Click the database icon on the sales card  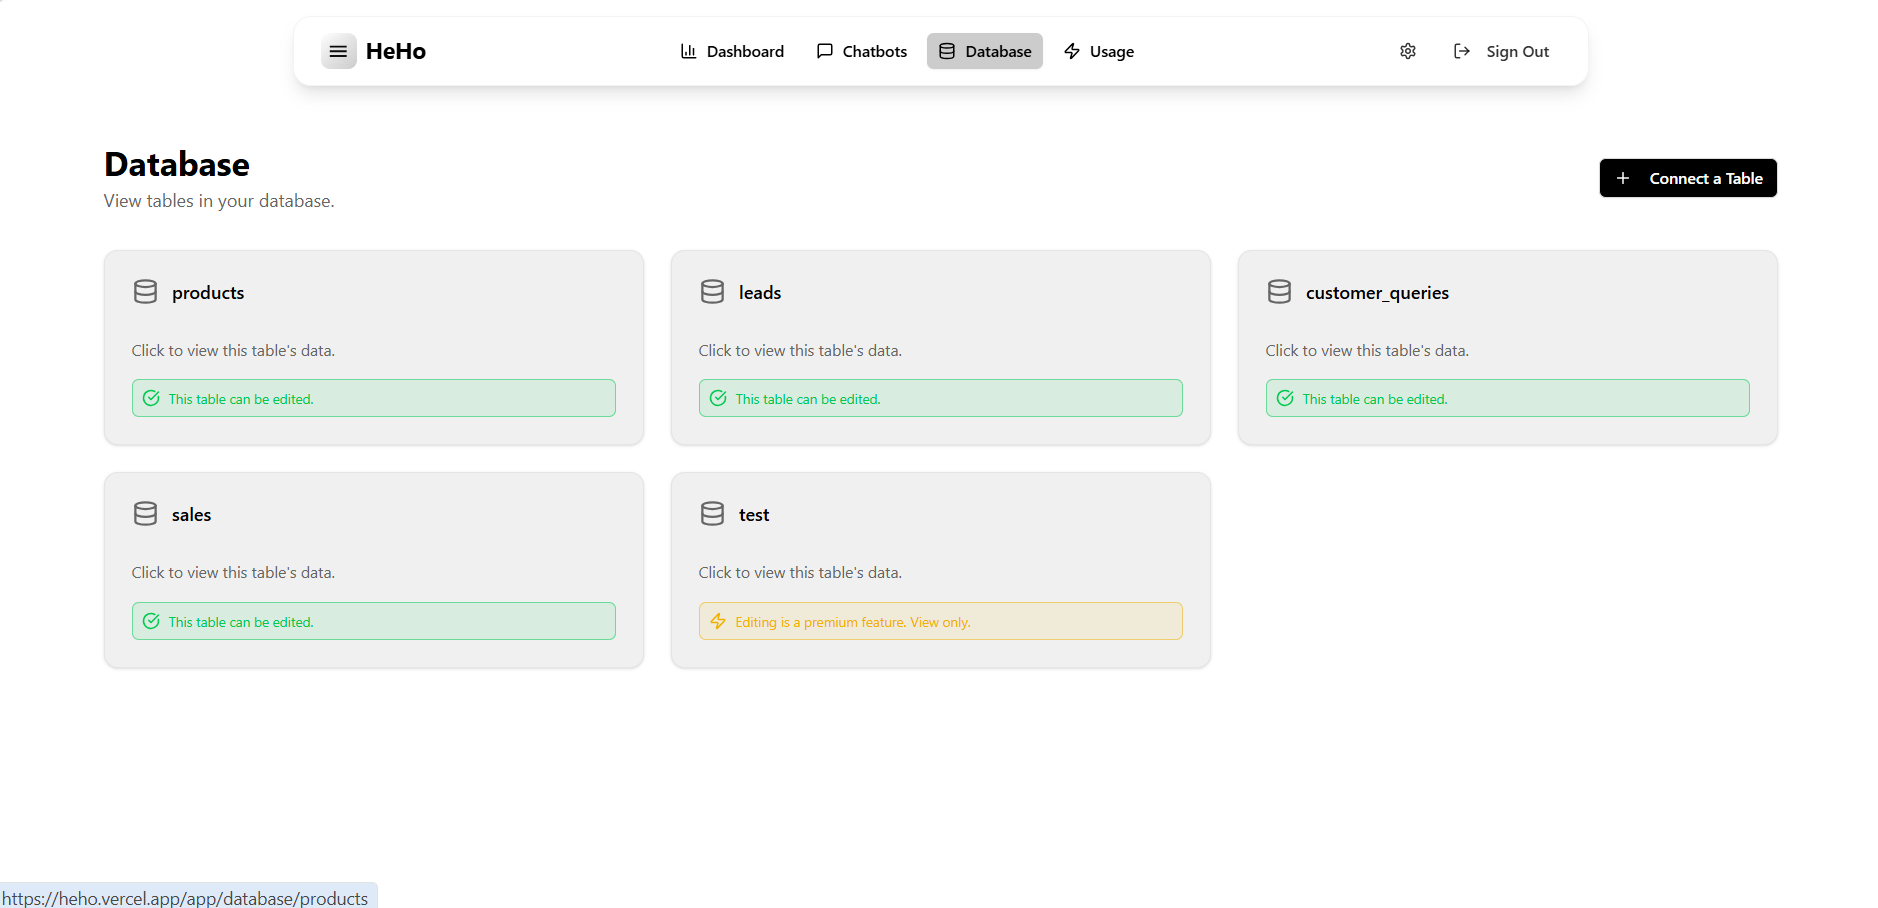(x=146, y=514)
